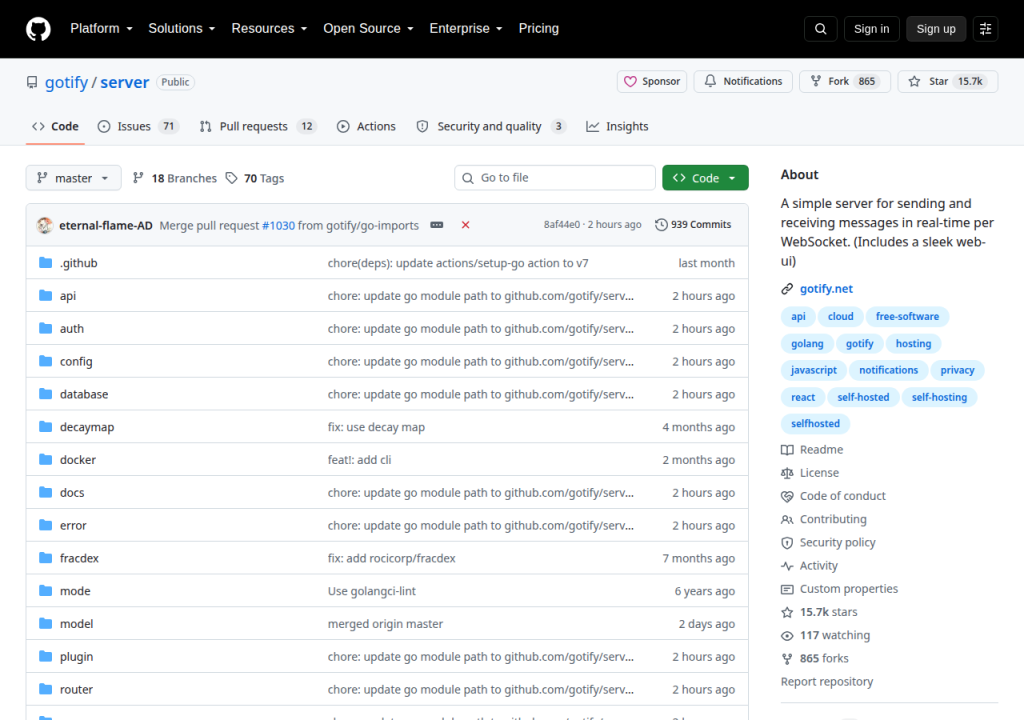Open the master branch selector
The image size is (1024, 720).
[73, 178]
